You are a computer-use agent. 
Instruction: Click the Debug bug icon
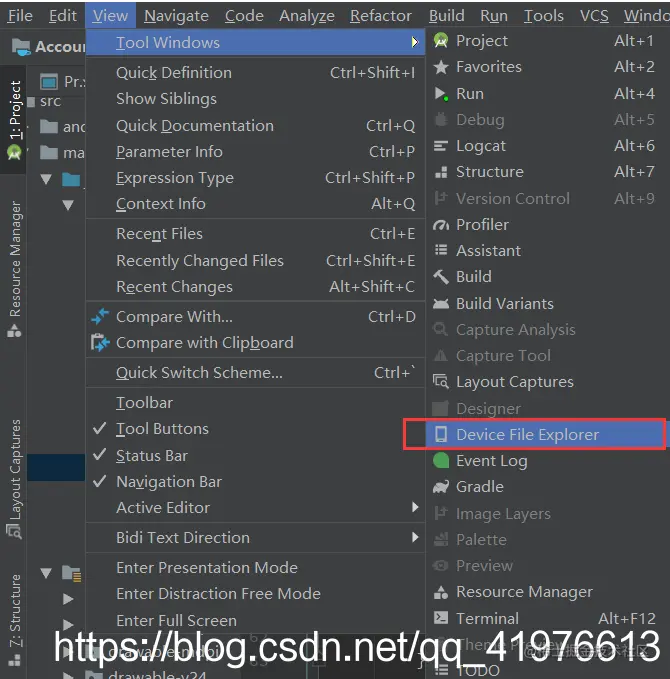(441, 120)
